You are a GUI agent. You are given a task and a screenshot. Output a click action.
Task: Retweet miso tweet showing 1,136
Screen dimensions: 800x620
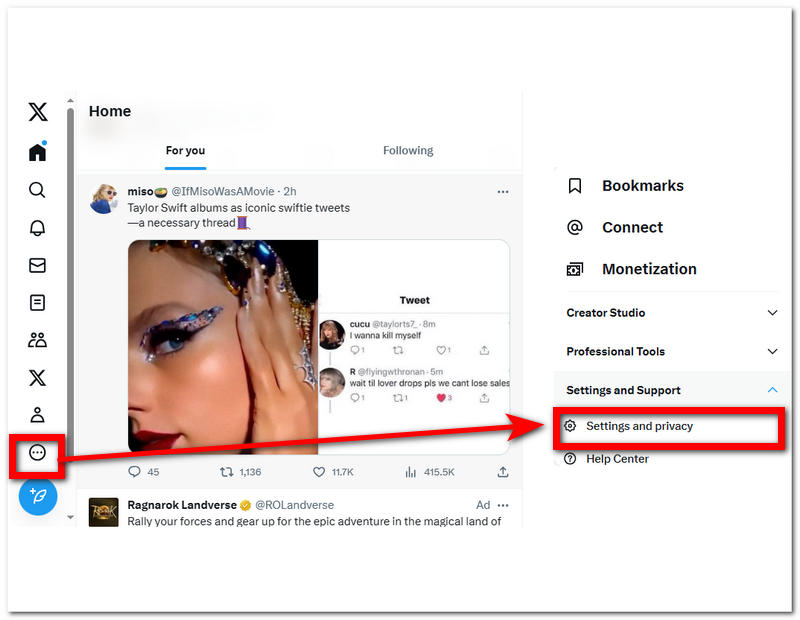pos(240,472)
